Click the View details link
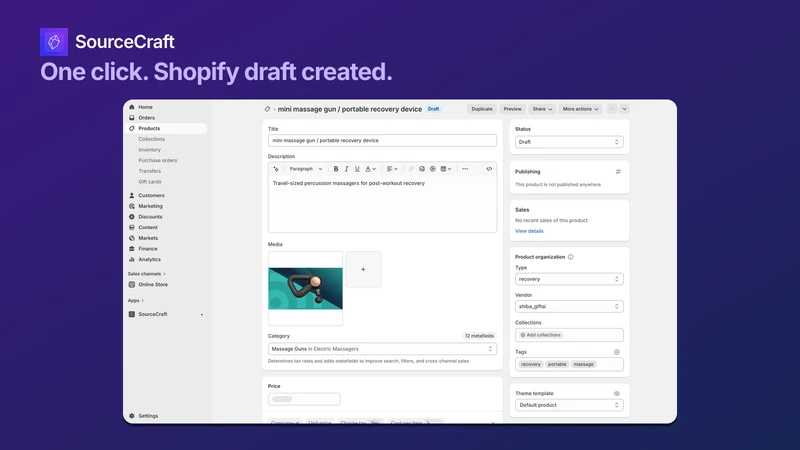Screen dimensions: 800x450 tap(529, 231)
